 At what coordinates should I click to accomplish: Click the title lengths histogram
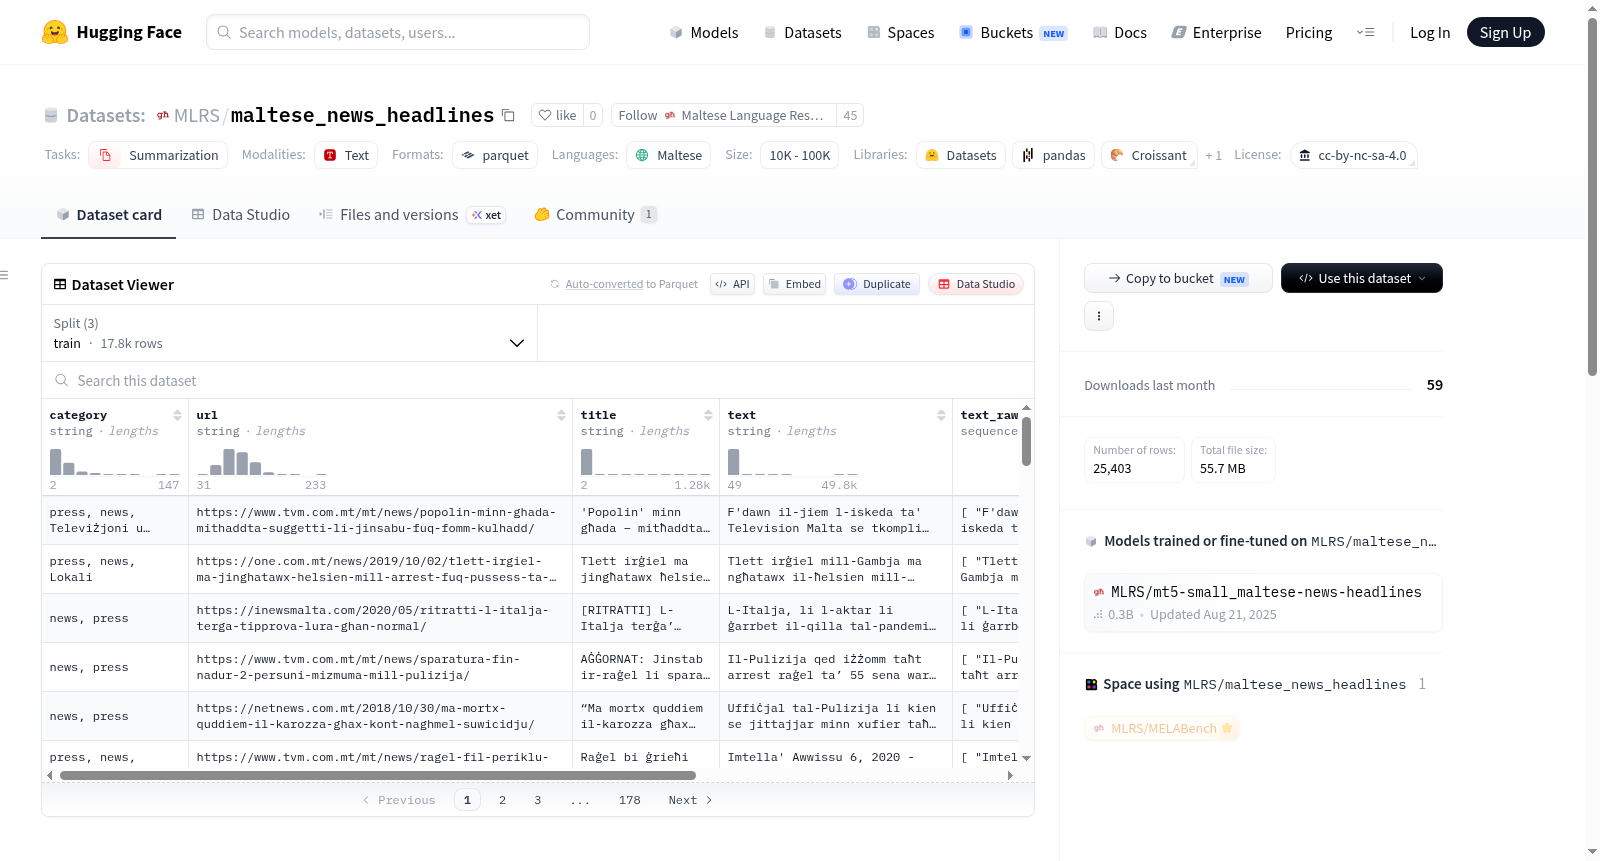645,462
